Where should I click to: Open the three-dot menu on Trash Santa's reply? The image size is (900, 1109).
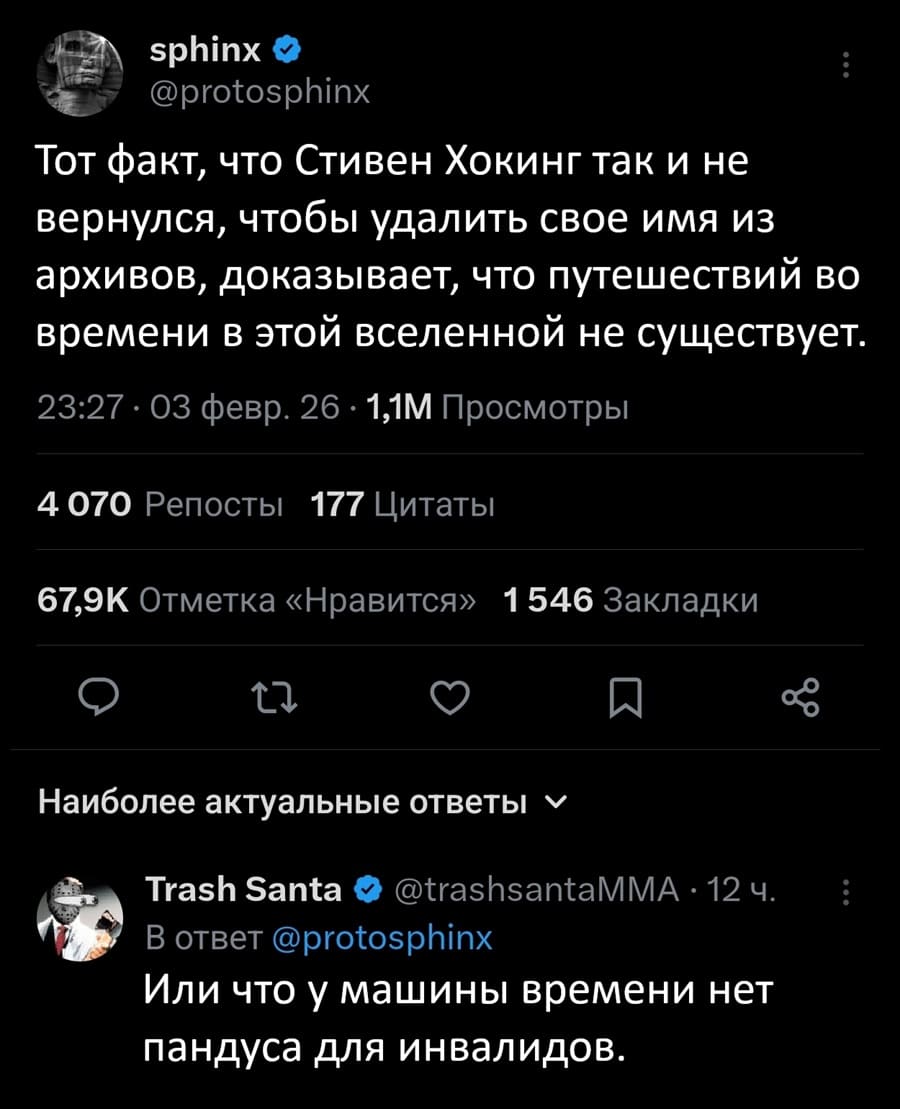point(845,890)
